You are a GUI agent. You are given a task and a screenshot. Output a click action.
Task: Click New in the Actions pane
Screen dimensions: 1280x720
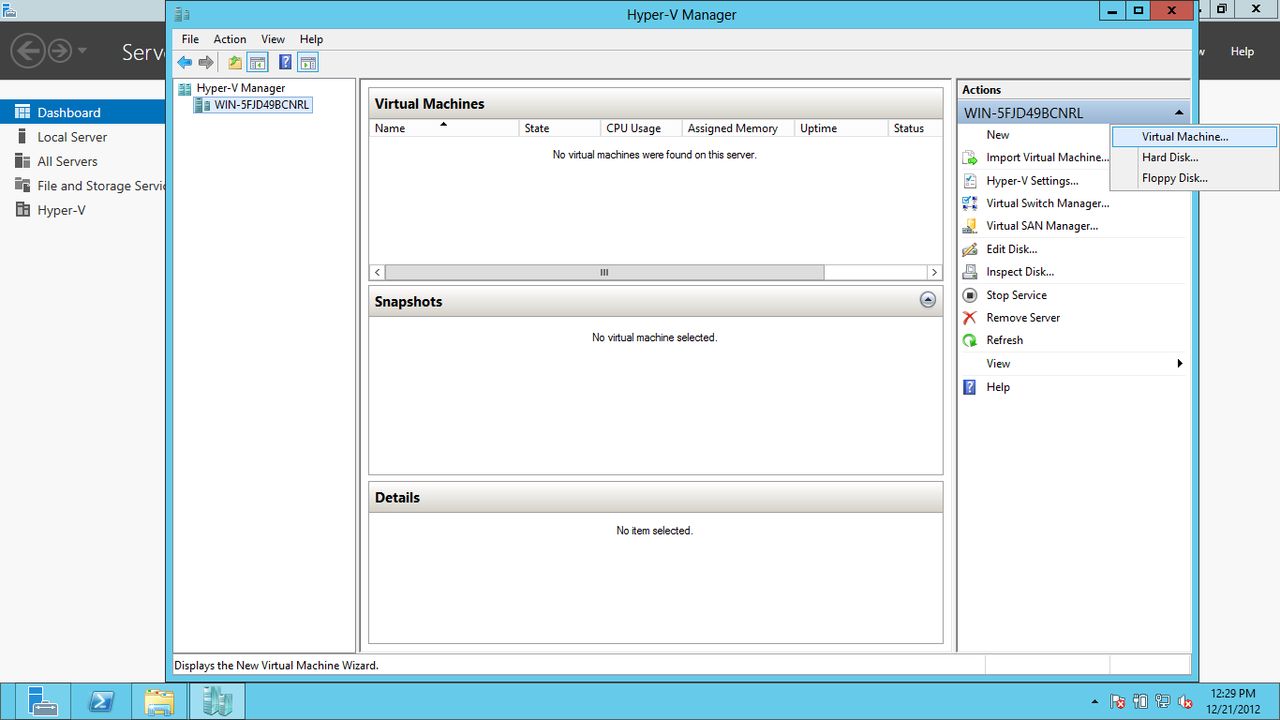pyautogui.click(x=998, y=135)
